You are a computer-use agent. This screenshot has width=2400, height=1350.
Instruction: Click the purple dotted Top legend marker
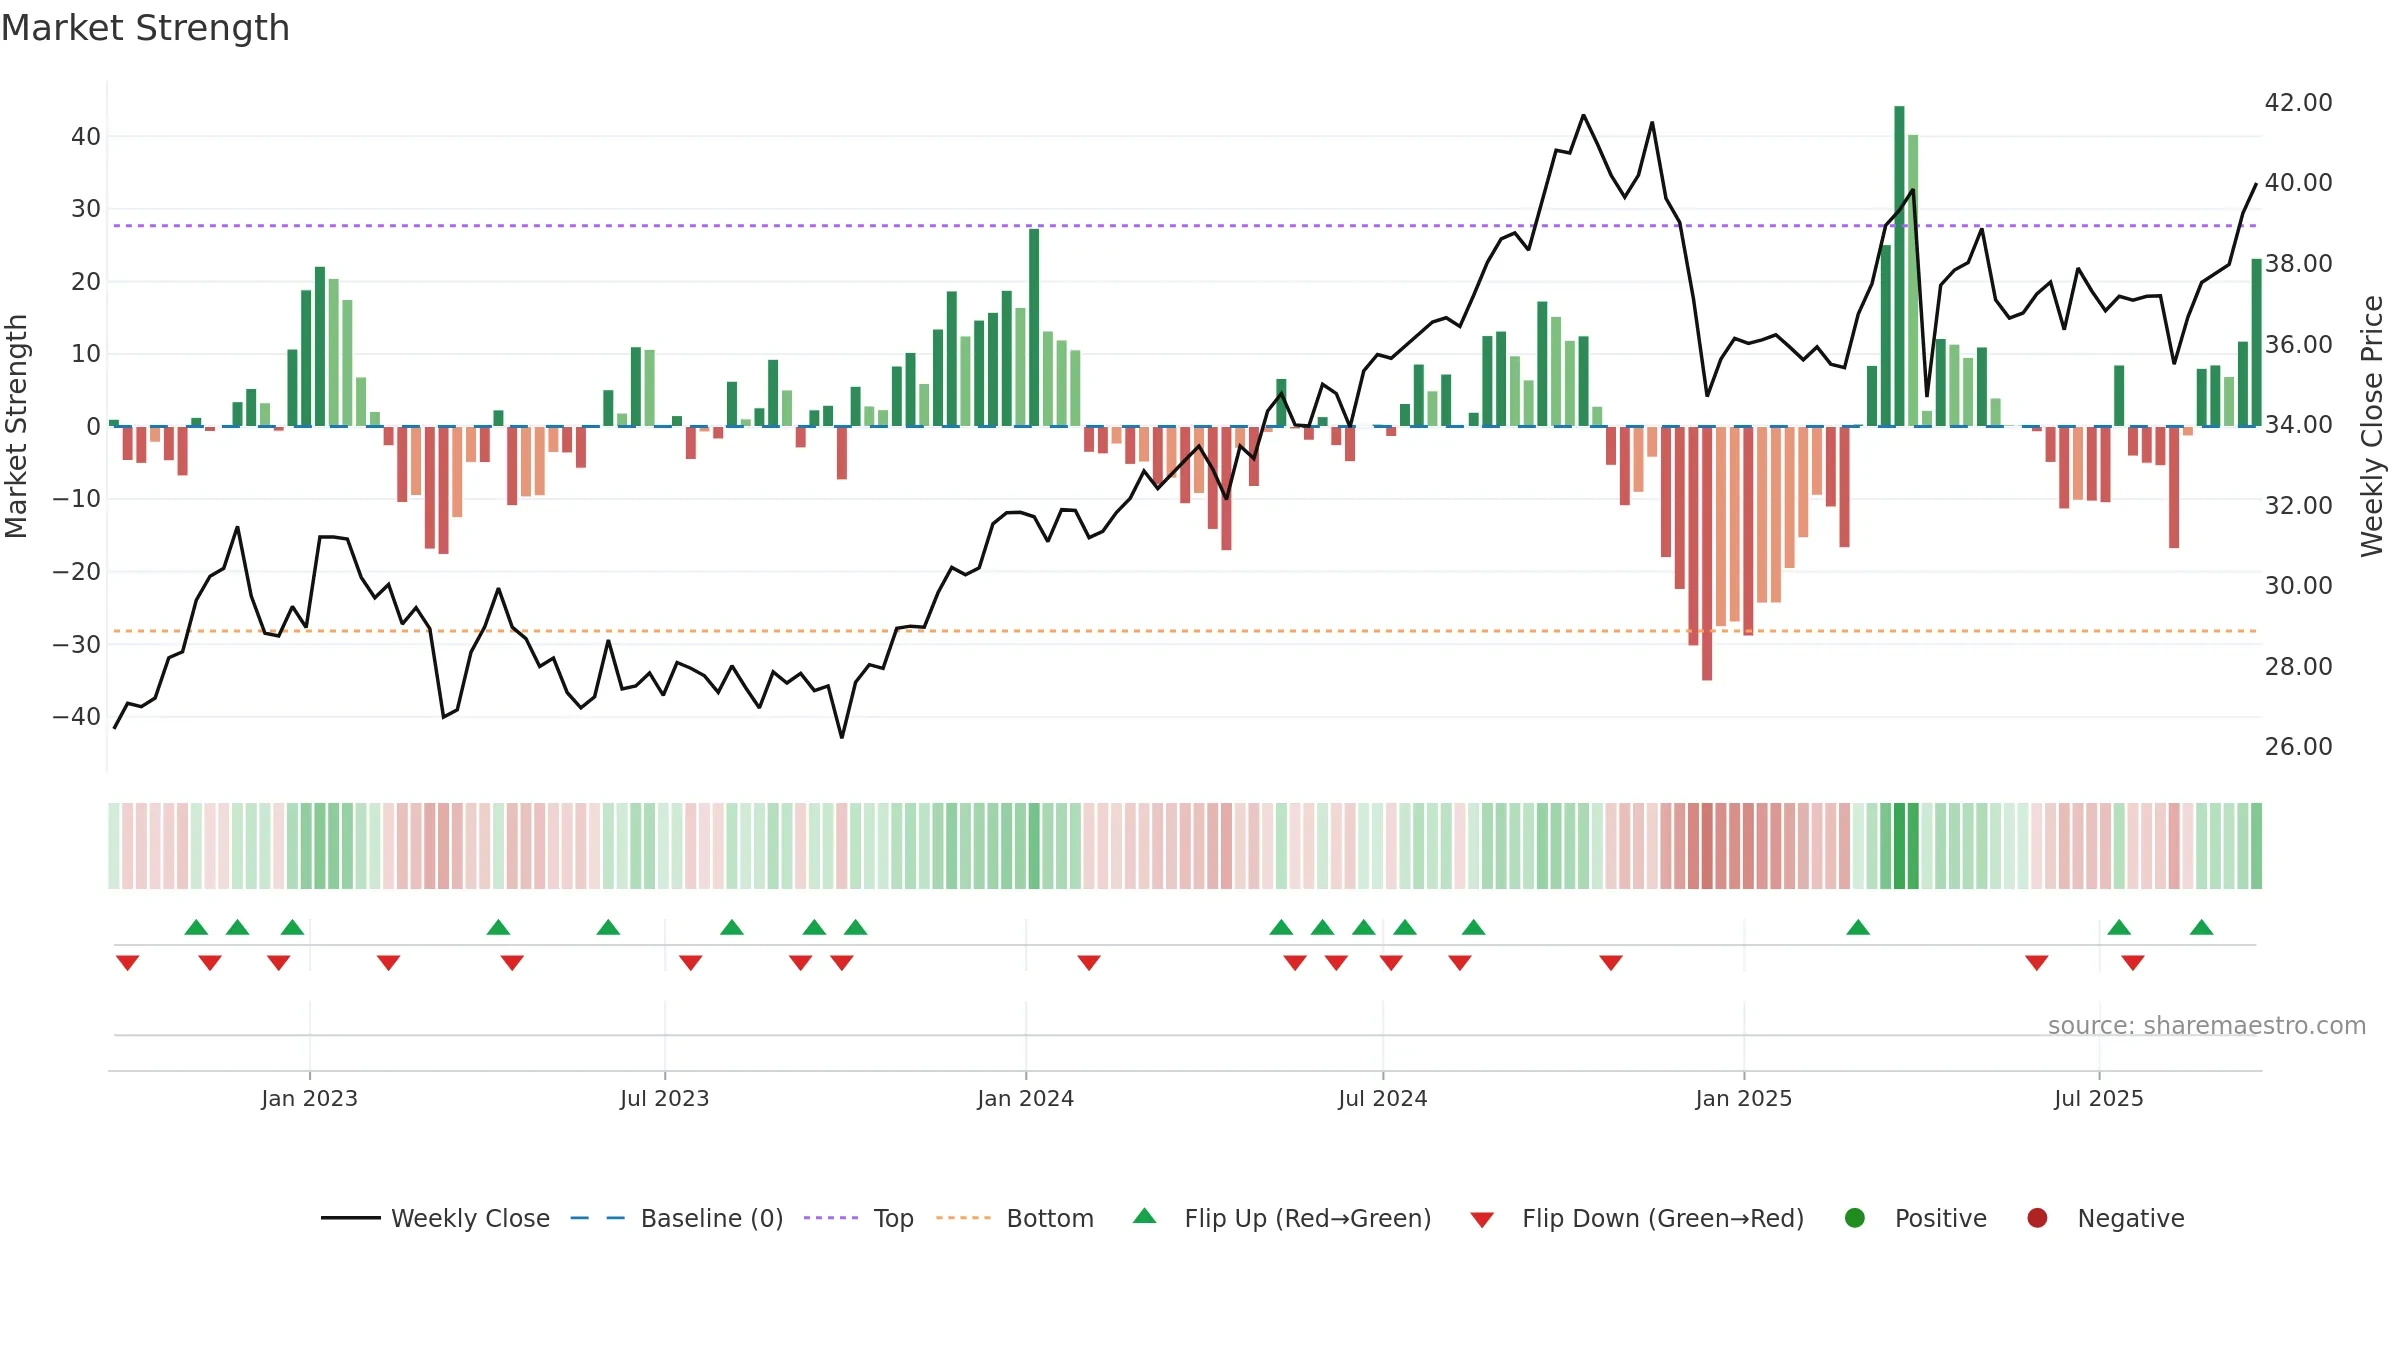pos(831,1218)
